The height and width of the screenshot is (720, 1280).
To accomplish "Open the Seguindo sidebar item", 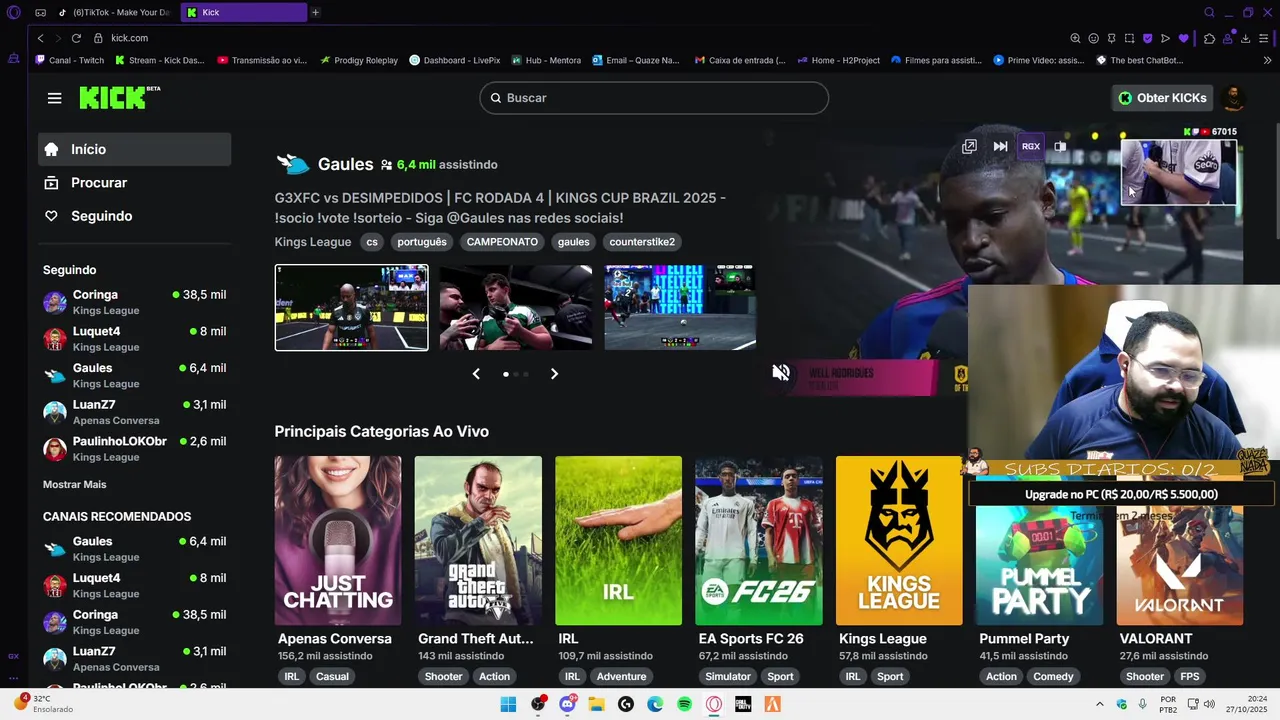I will click(x=135, y=216).
